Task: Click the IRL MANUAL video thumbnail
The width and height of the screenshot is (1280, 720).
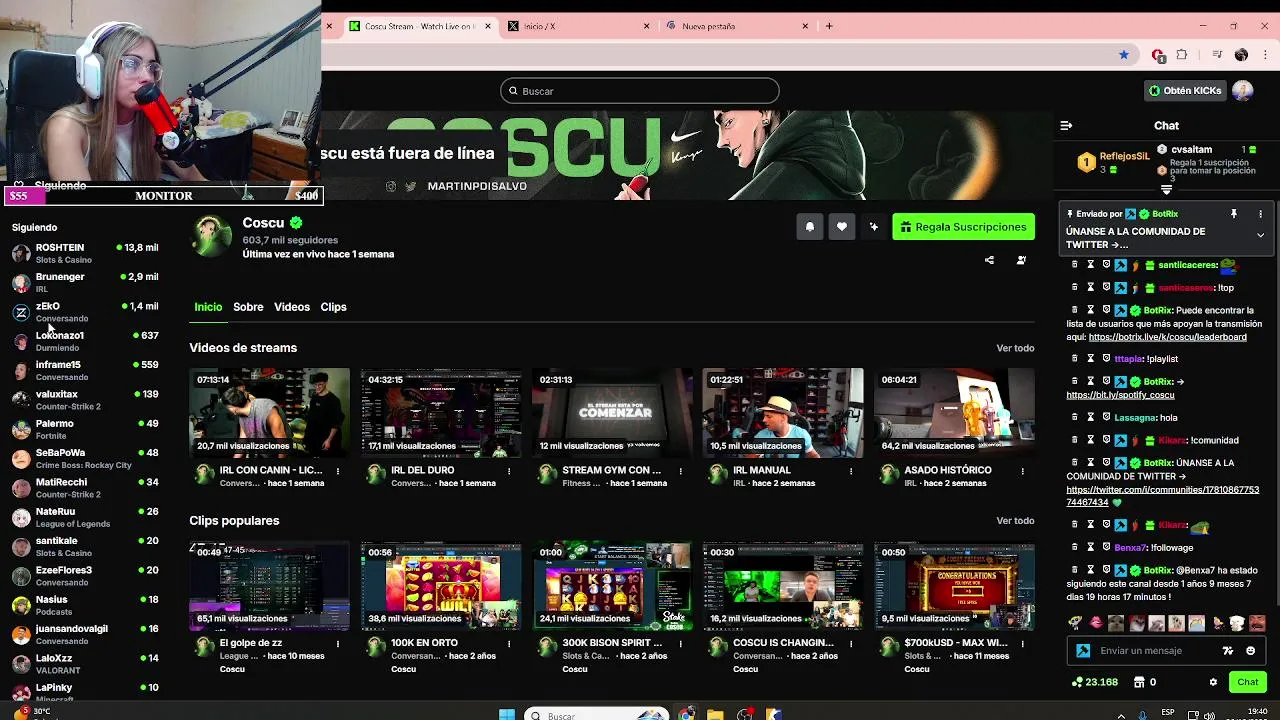Action: 783,413
